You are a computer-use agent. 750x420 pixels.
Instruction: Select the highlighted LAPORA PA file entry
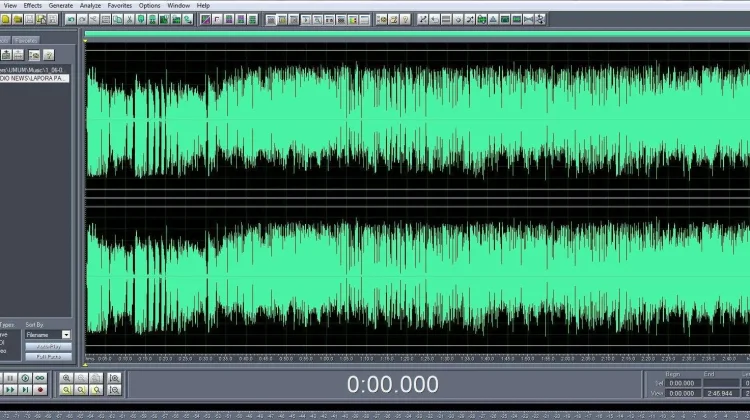point(34,78)
